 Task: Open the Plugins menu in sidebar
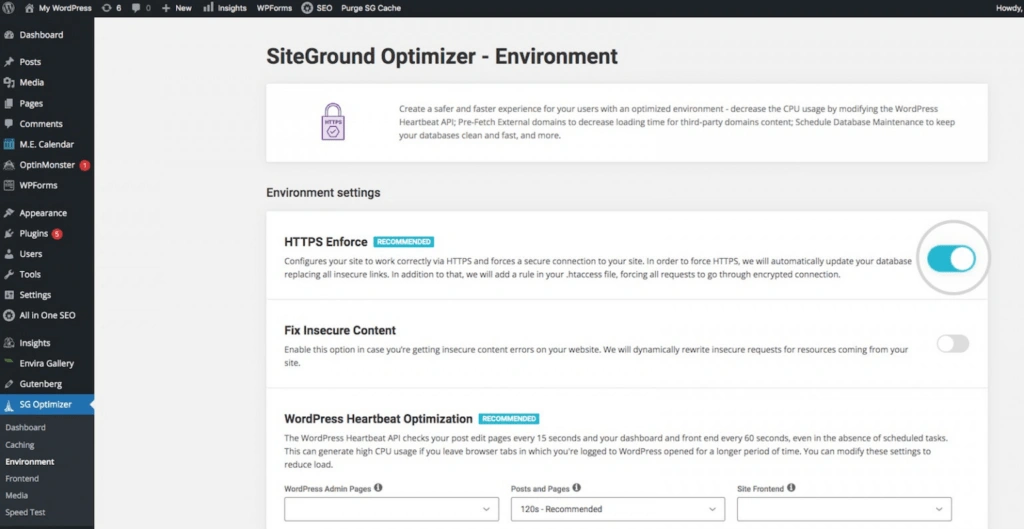click(x=33, y=234)
